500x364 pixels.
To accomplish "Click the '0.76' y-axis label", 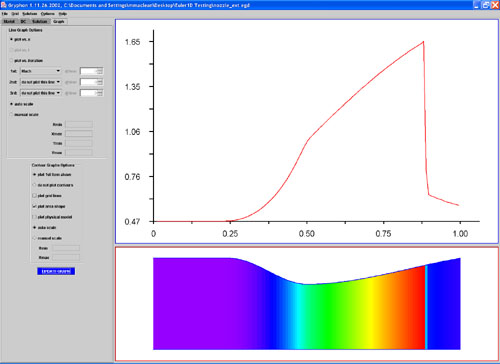I will click(x=132, y=177).
